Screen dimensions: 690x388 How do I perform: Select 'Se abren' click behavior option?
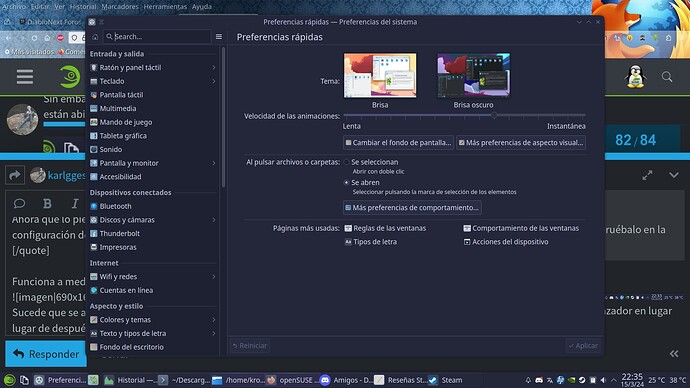[361, 182]
